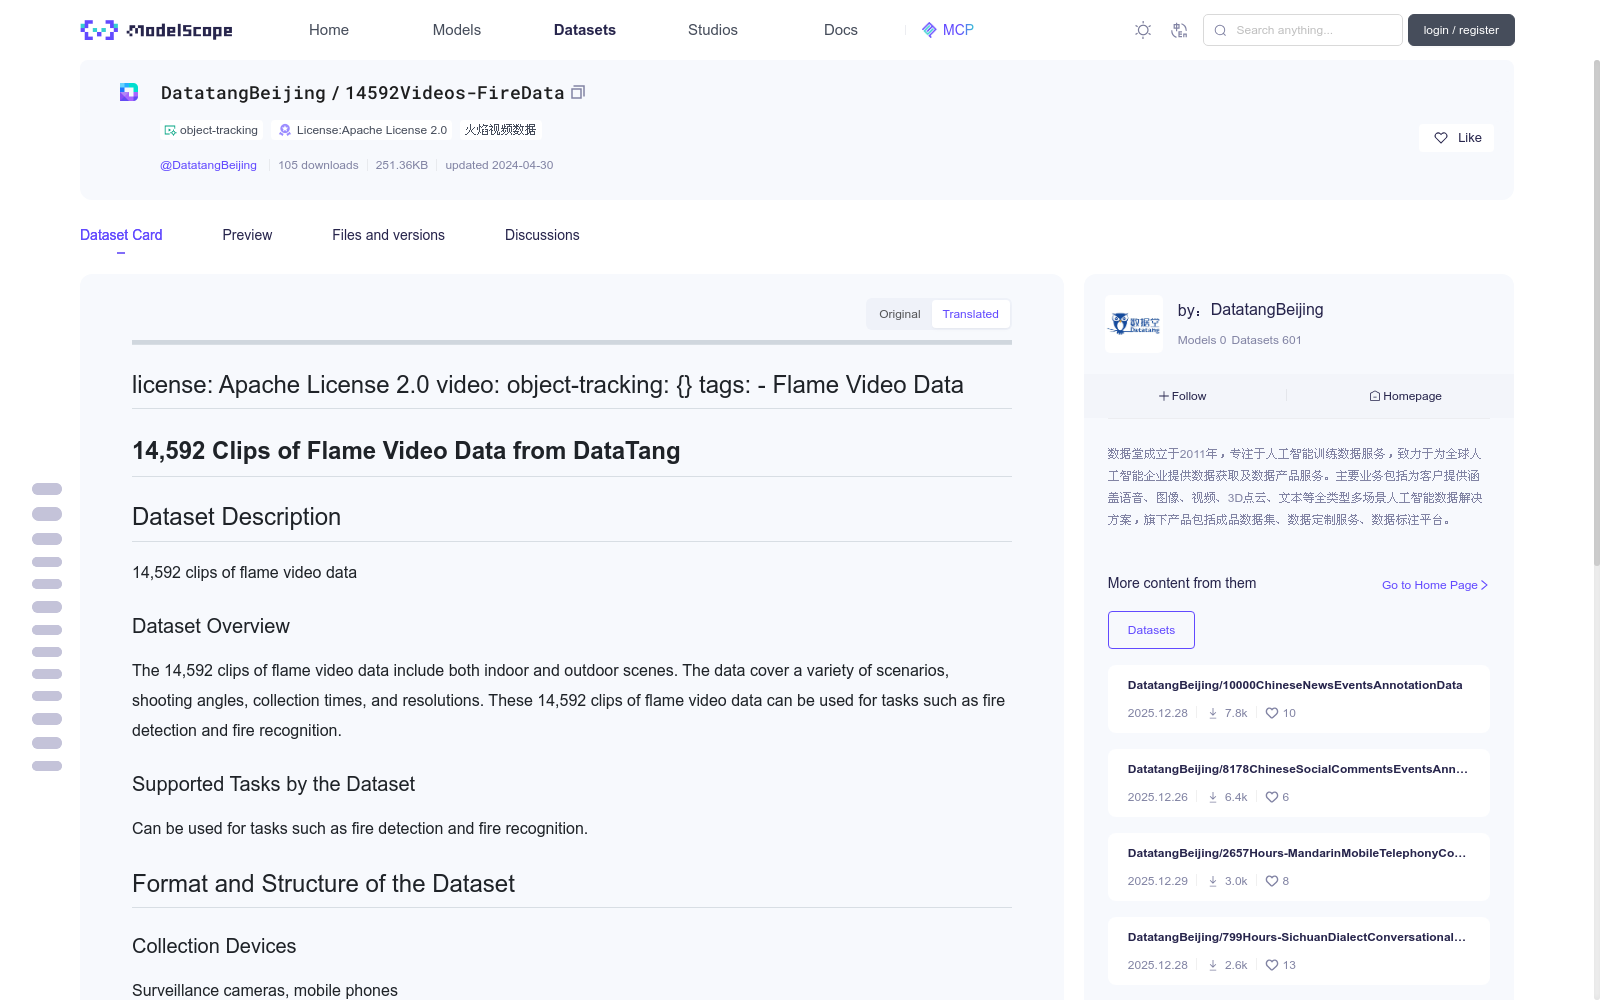Click the dataset avatar beside DatatangBeijing title

coord(129,92)
